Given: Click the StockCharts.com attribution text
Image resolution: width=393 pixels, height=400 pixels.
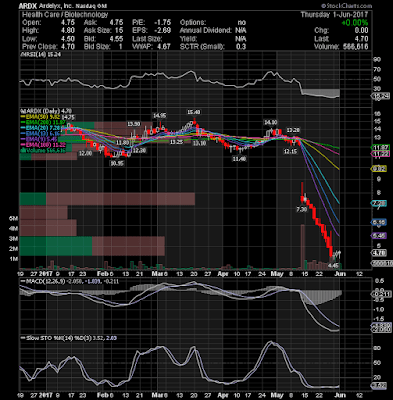Looking at the screenshot, I should pos(346,6).
